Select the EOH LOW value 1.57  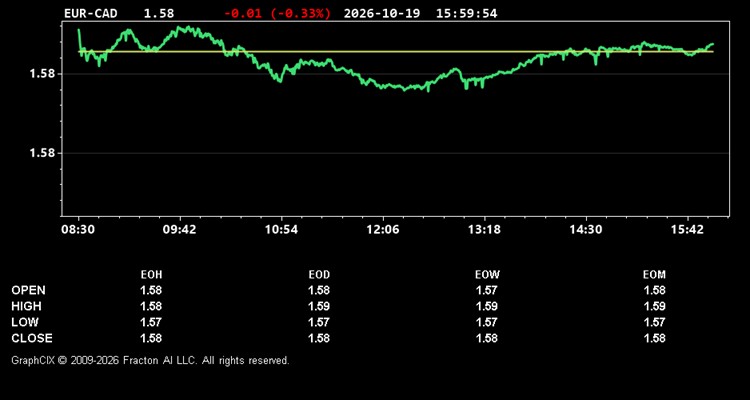tap(151, 322)
